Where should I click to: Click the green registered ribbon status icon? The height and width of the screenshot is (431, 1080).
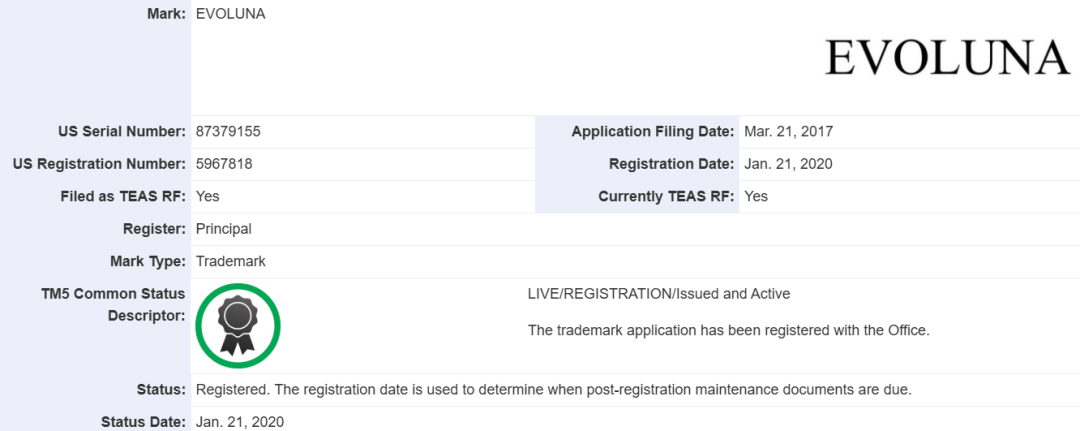coord(237,326)
